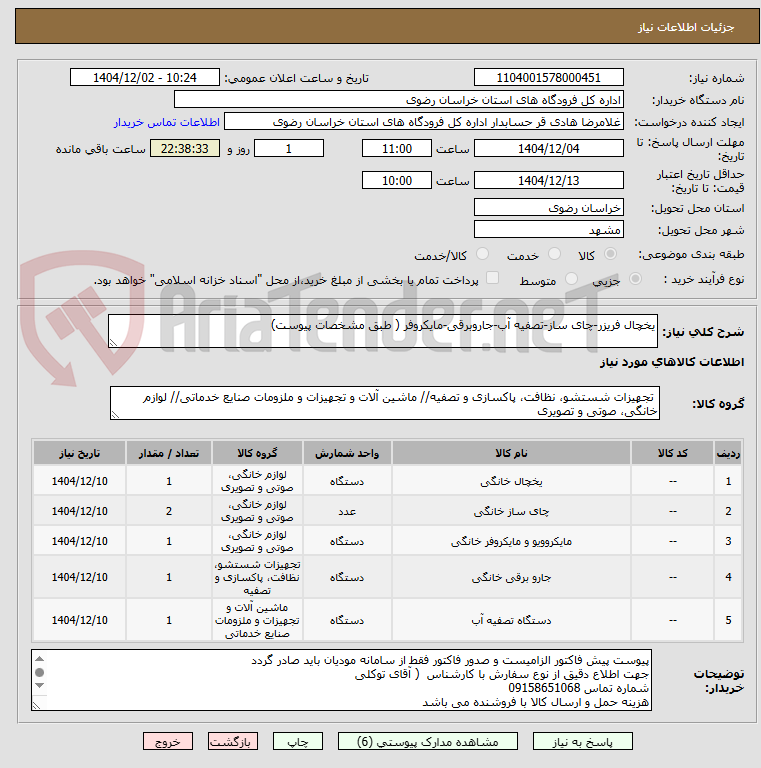Screen dimensions: 761x768
Task: Click the نام دستگاه خریدار field
Action: coord(399,100)
